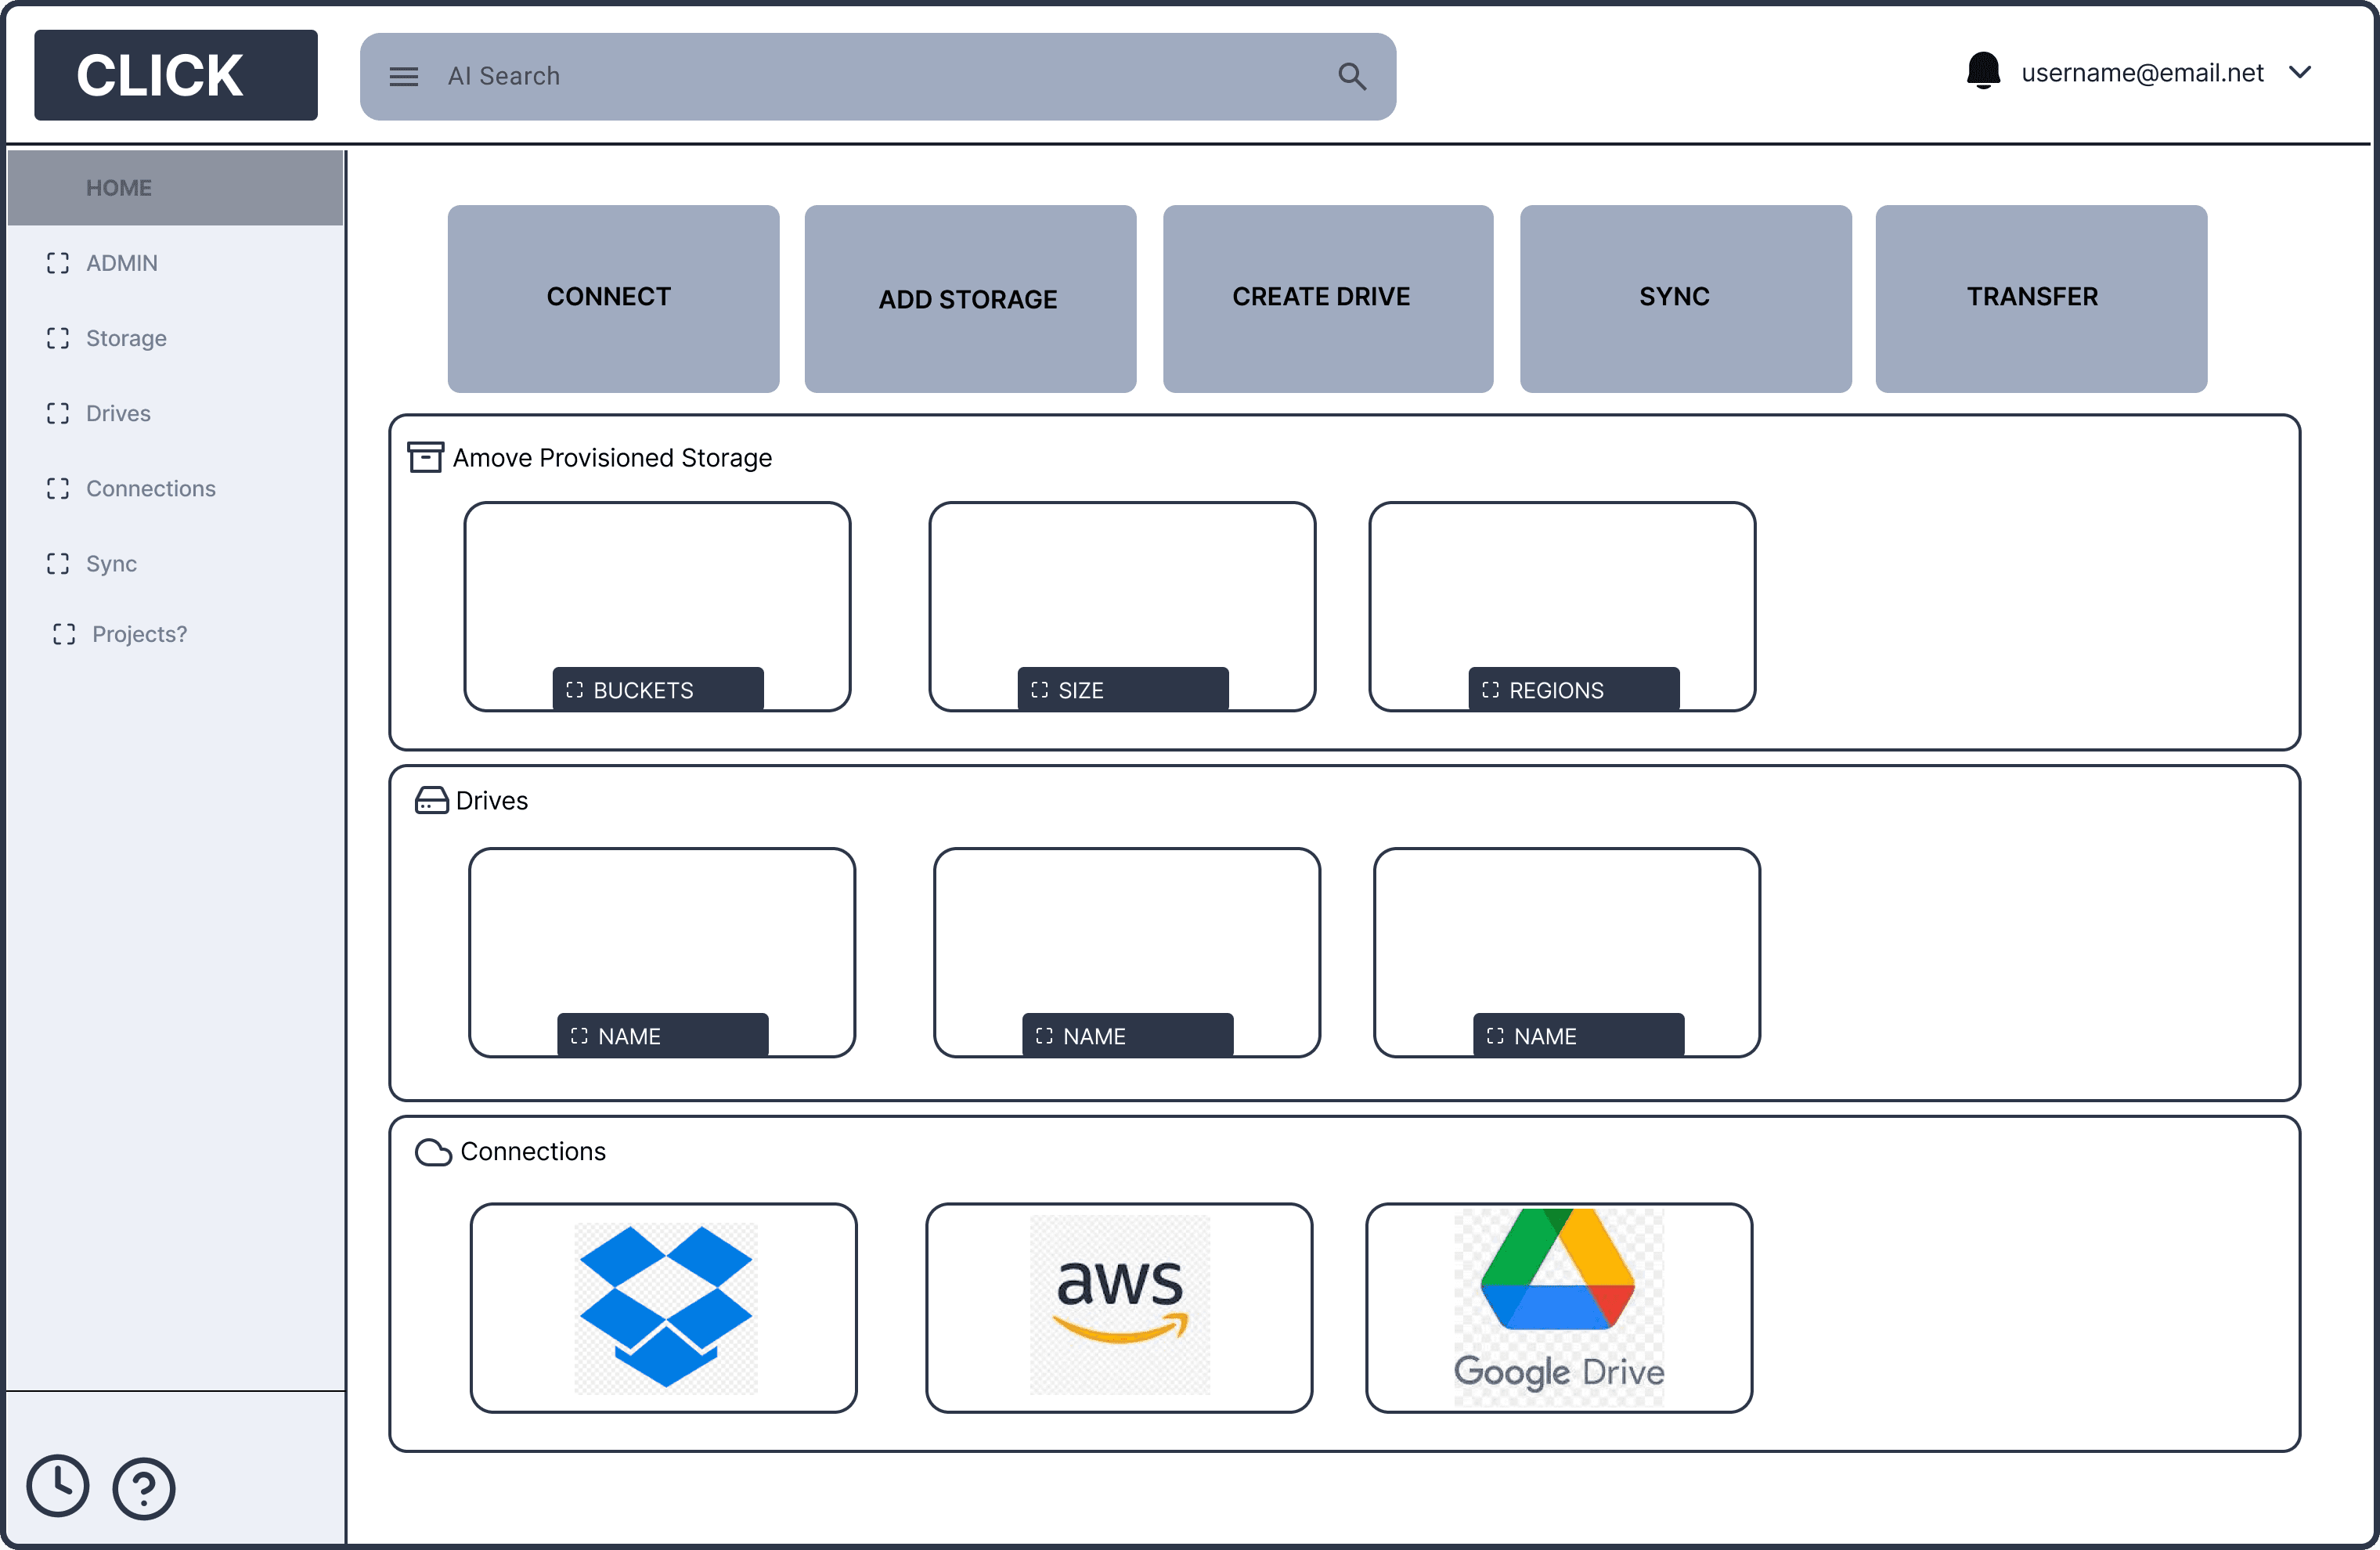The height and width of the screenshot is (1550, 2380).
Task: Open Storage in the sidebar
Action: [x=126, y=338]
